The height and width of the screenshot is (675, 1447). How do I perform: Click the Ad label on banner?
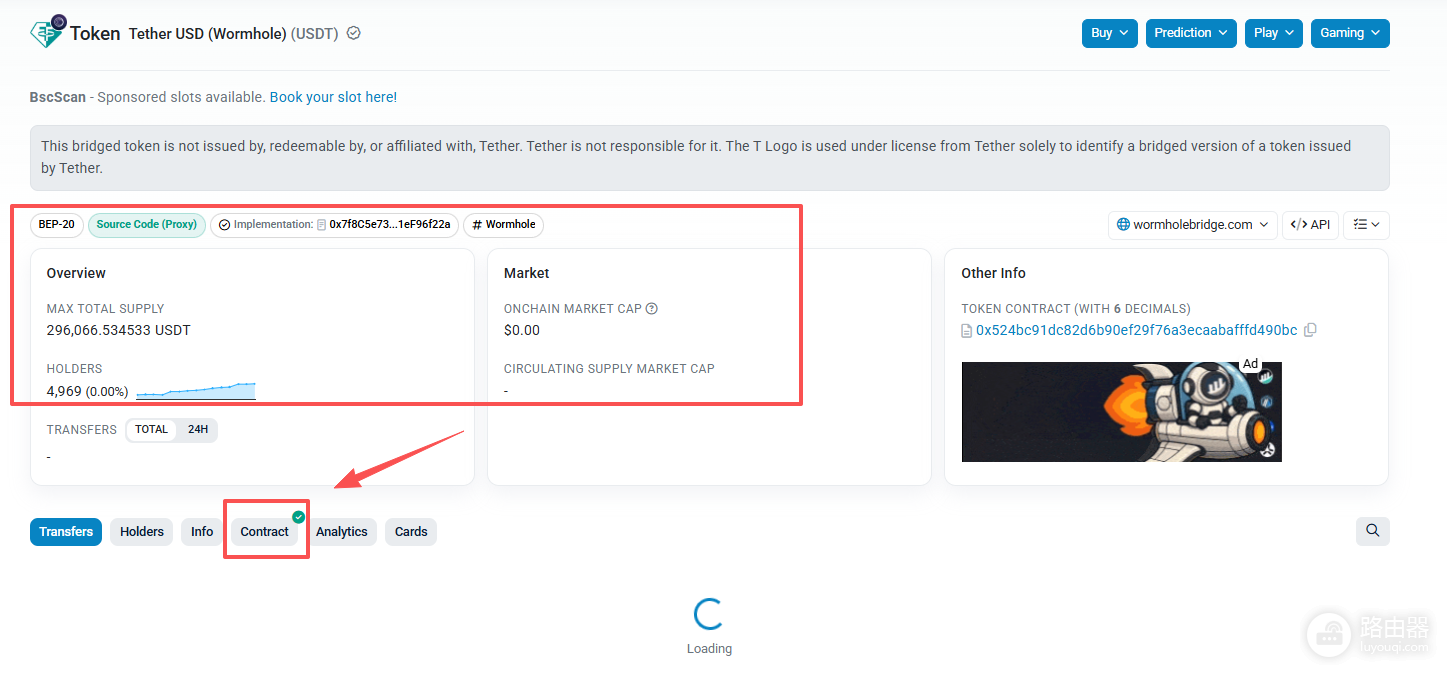click(1250, 364)
